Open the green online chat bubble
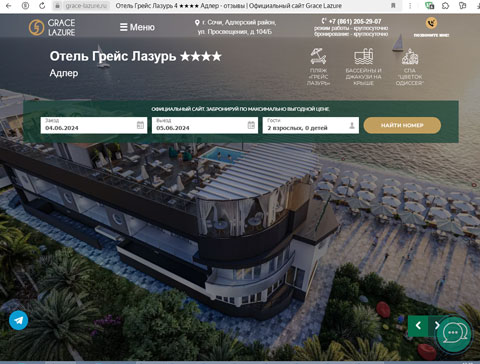Image resolution: width=480 pixels, height=364 pixels. pyautogui.click(x=453, y=333)
